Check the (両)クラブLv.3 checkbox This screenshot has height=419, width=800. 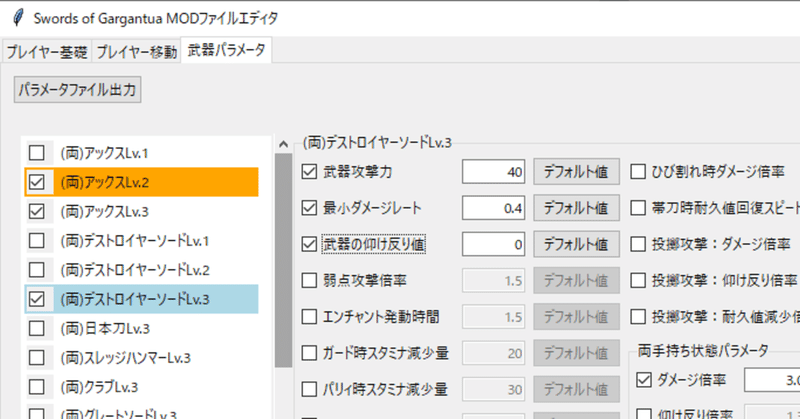pyautogui.click(x=37, y=387)
